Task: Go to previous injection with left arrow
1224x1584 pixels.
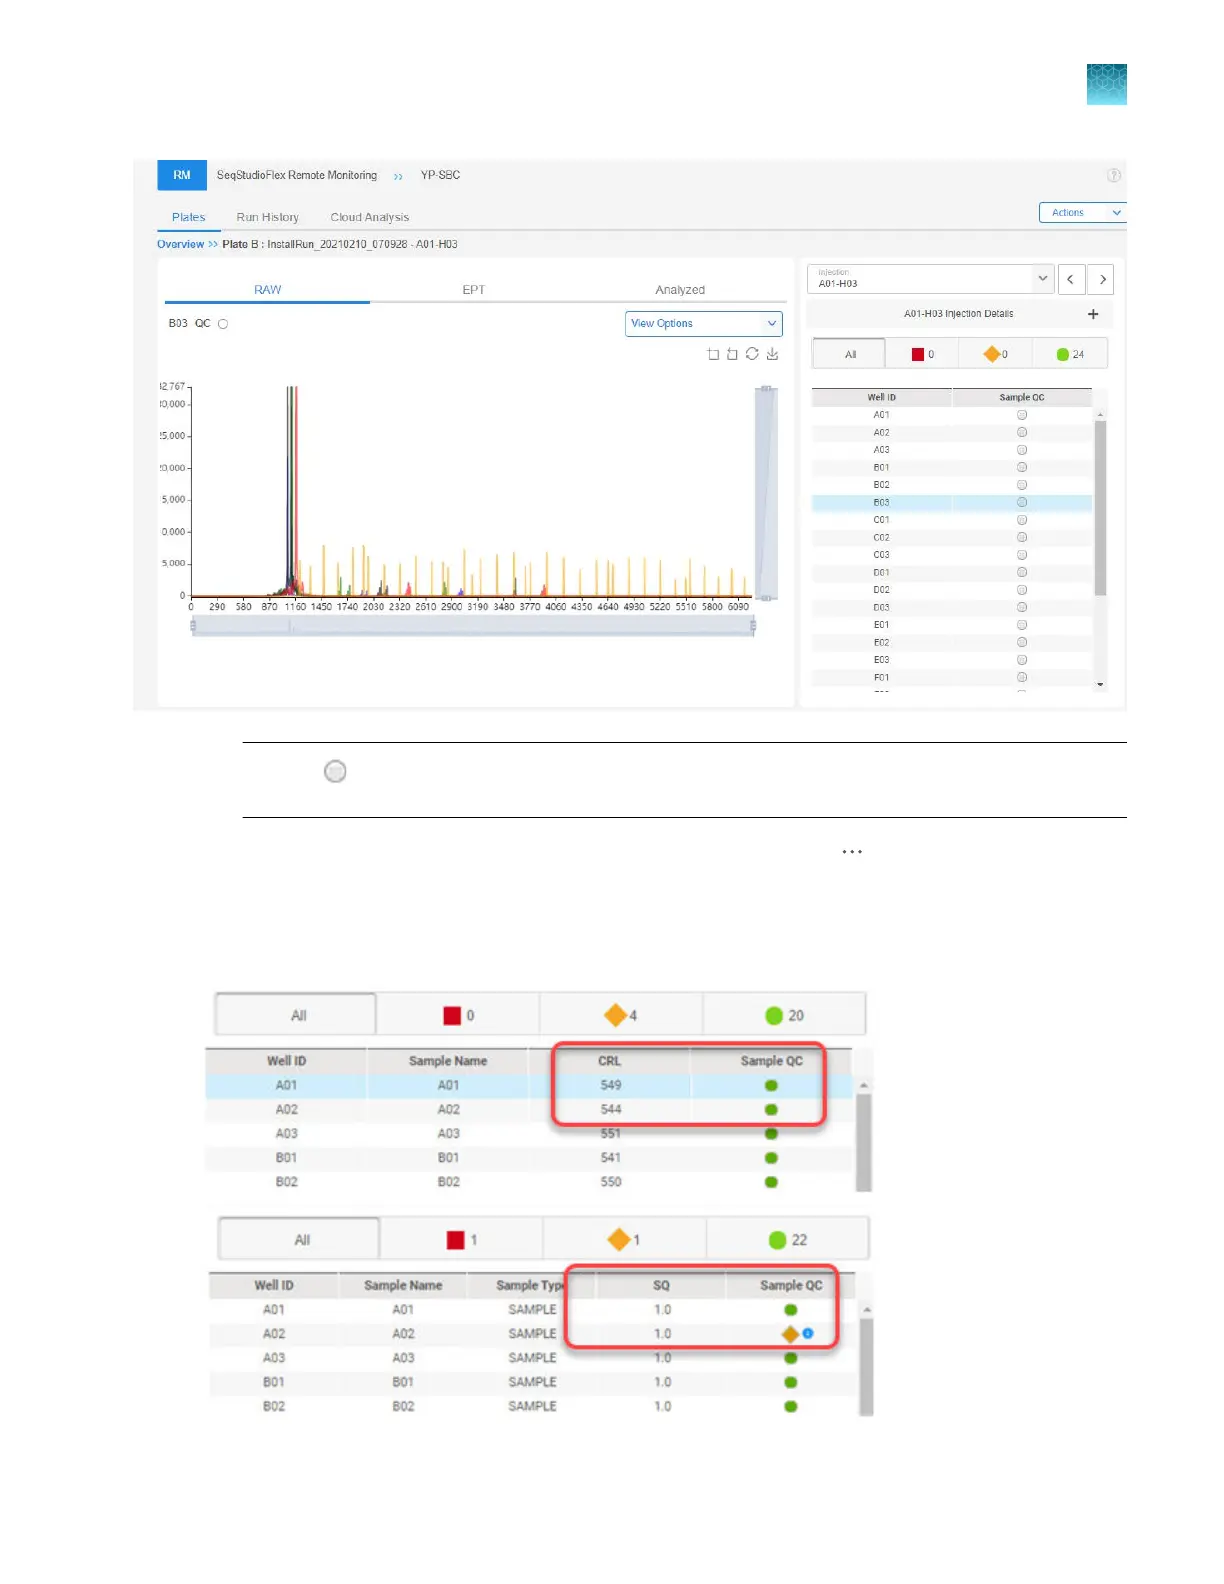Action: point(1070,279)
